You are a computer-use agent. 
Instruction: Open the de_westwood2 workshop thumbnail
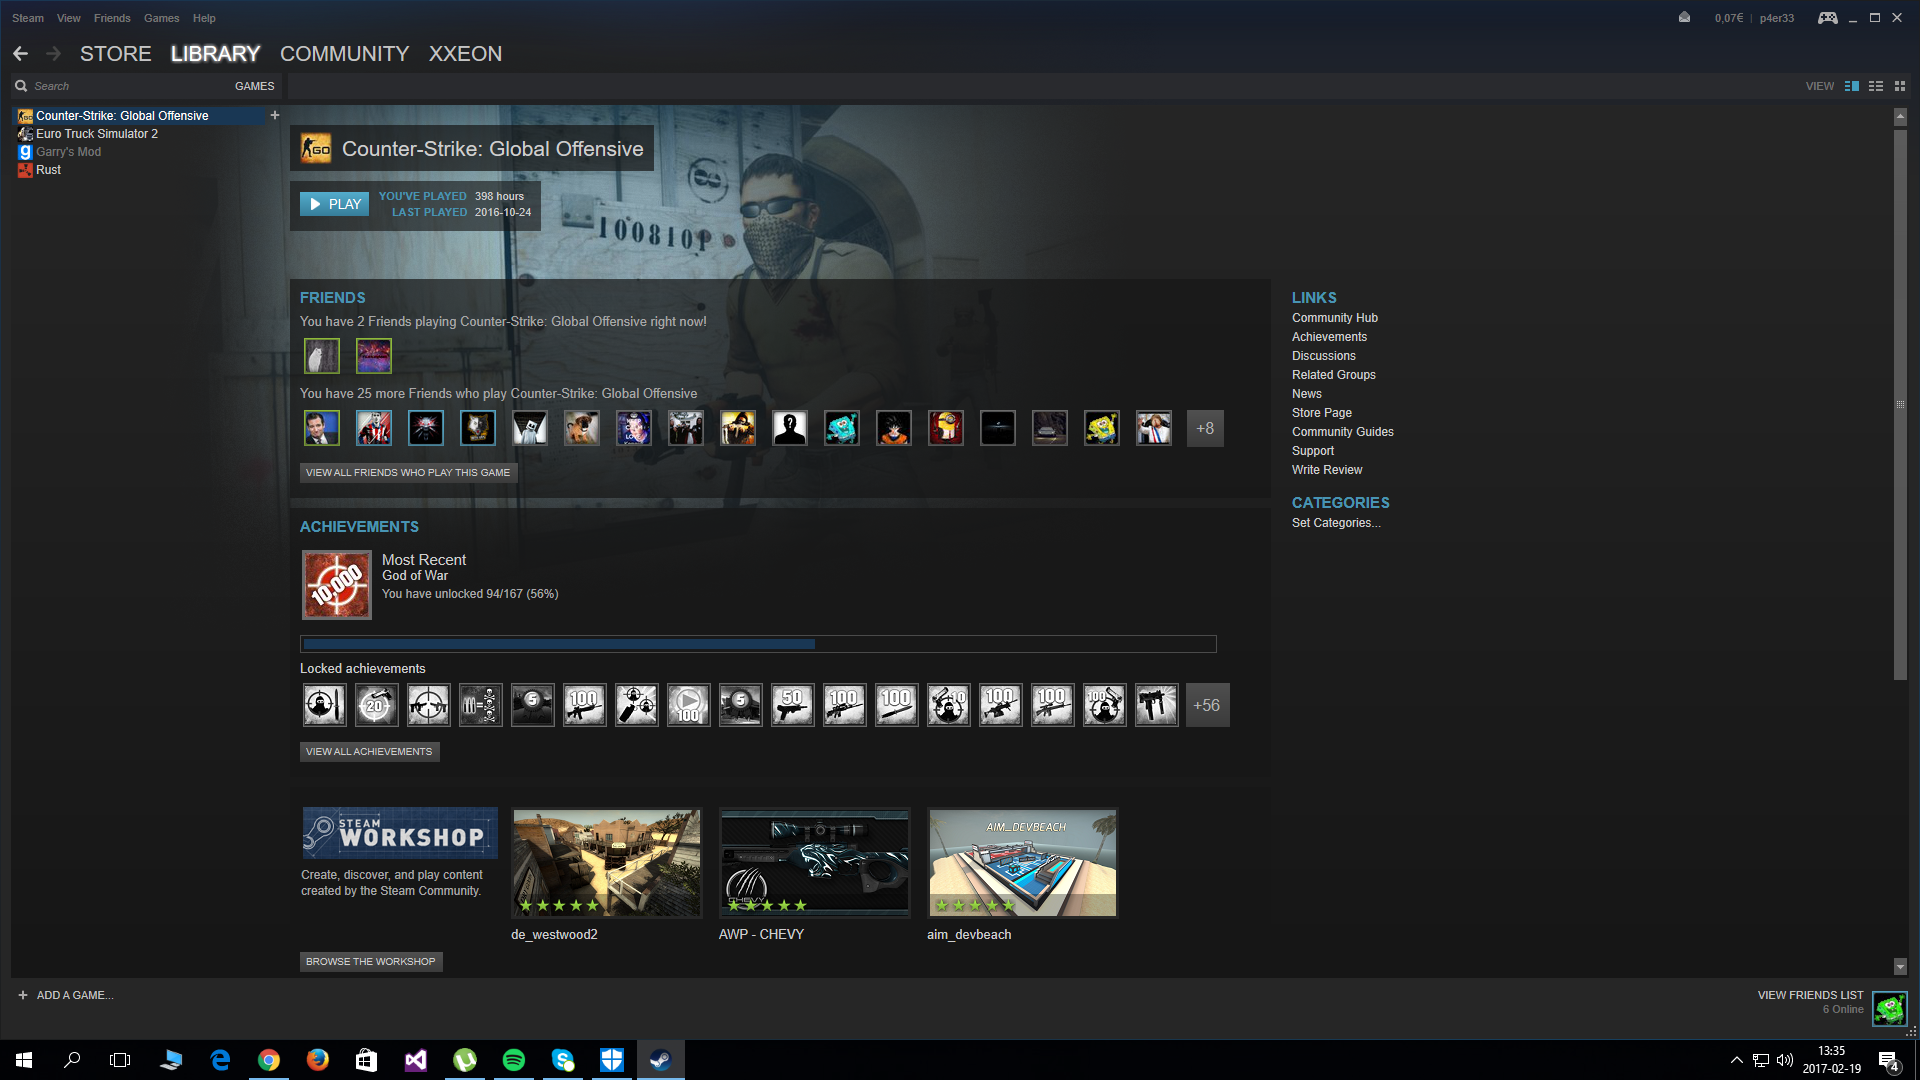[x=607, y=863]
